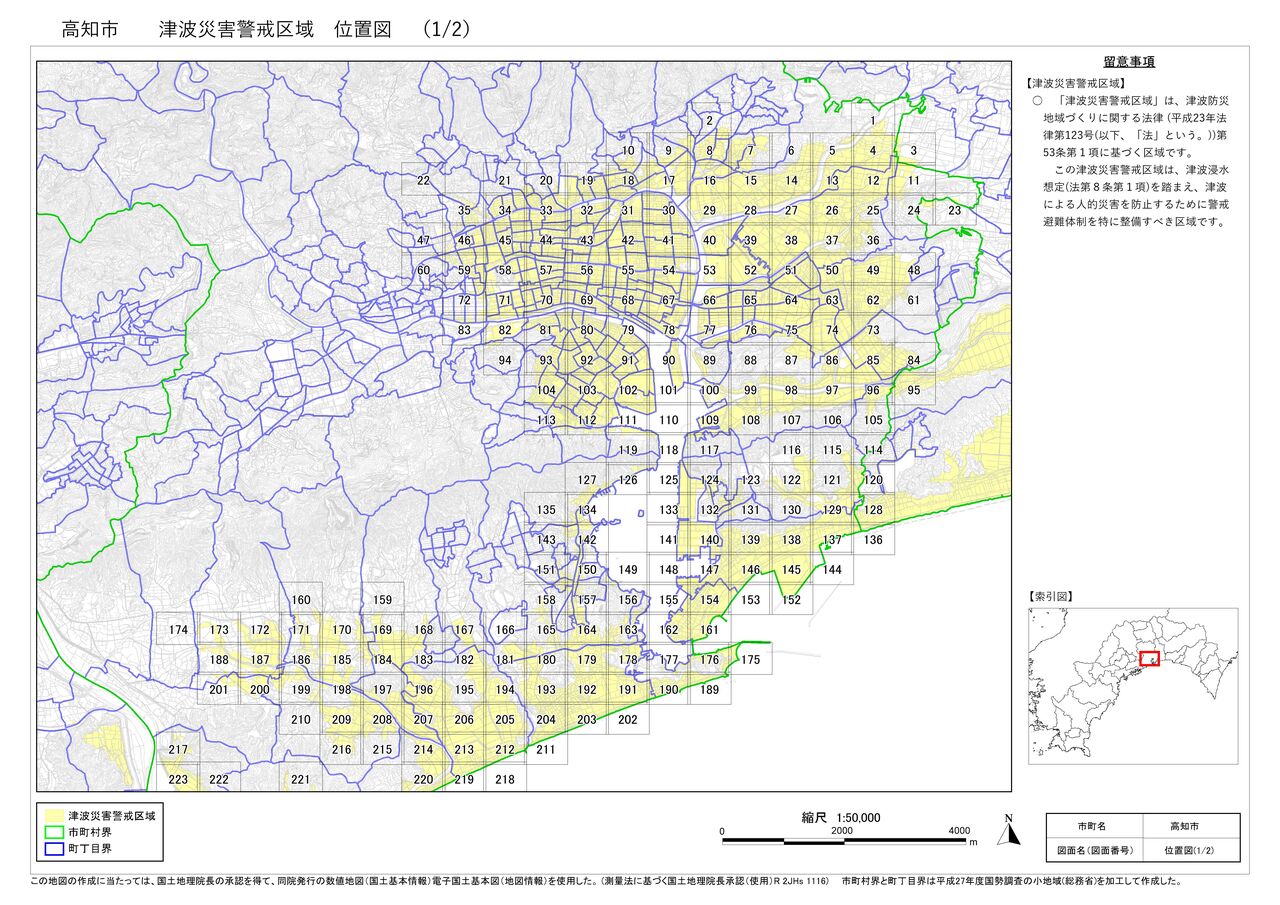Click the 位置図(1/2) table cell
Image resolution: width=1280 pixels, height=905 pixels.
1191,850
